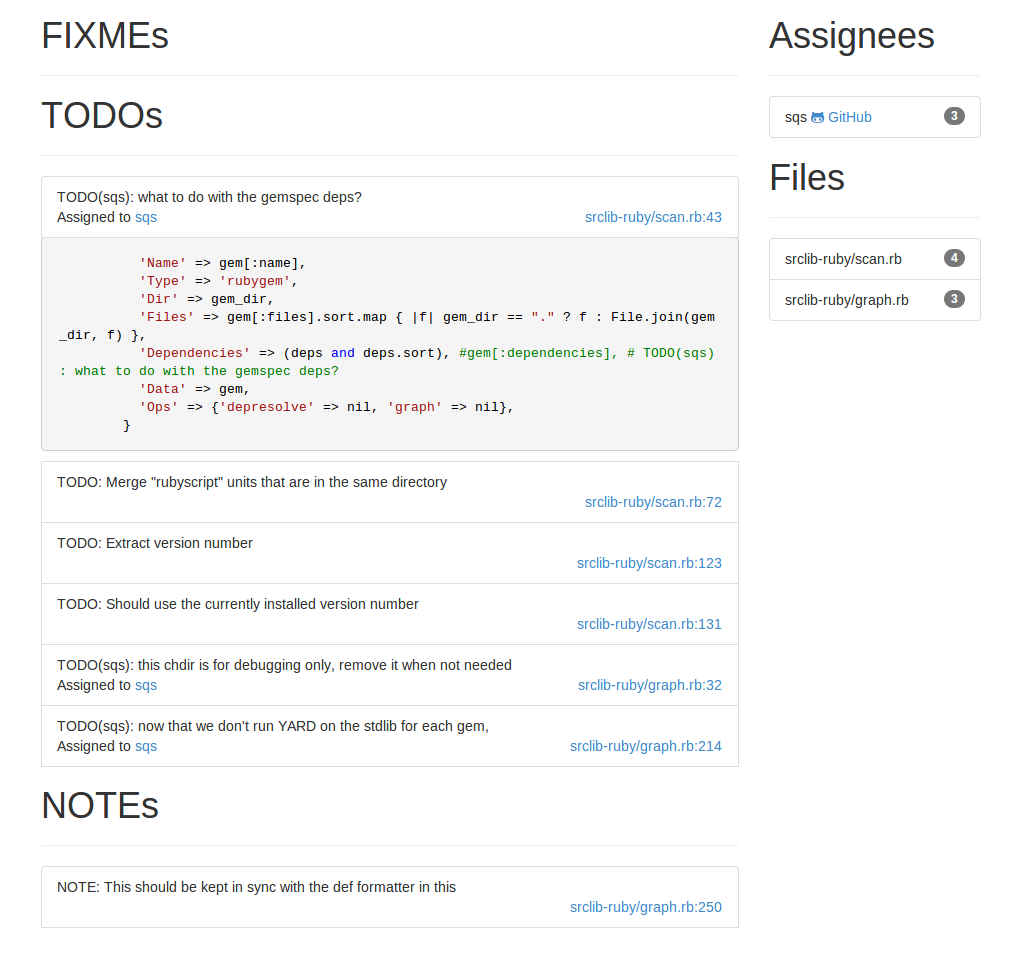The height and width of the screenshot is (963, 1023).
Task: Open the GitHub link for assignee sqs
Action: [x=849, y=117]
